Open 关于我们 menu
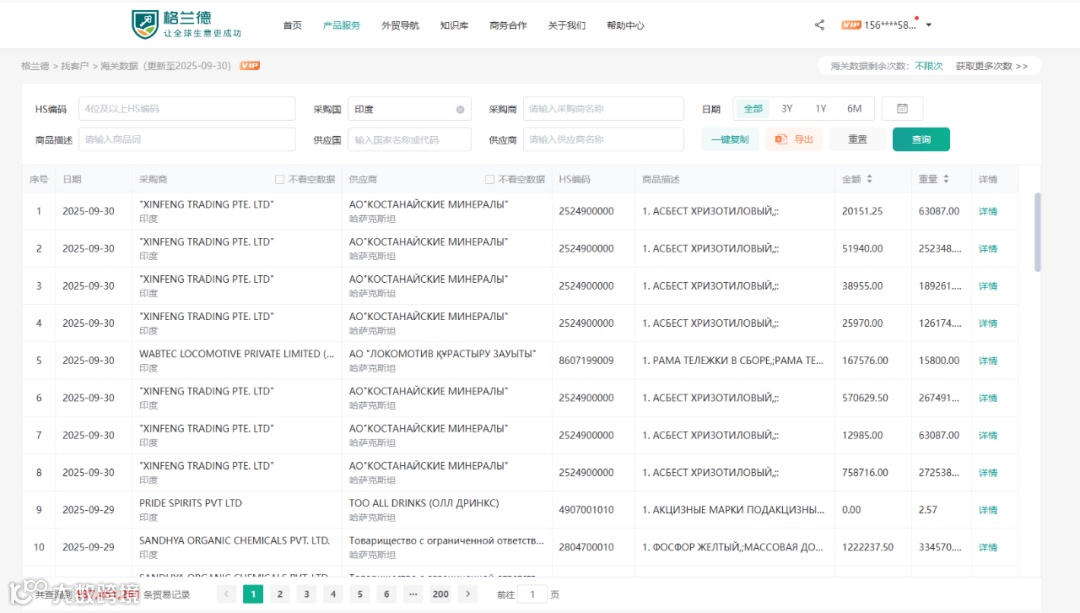Screen dimensions: 1080x613 (566, 25)
